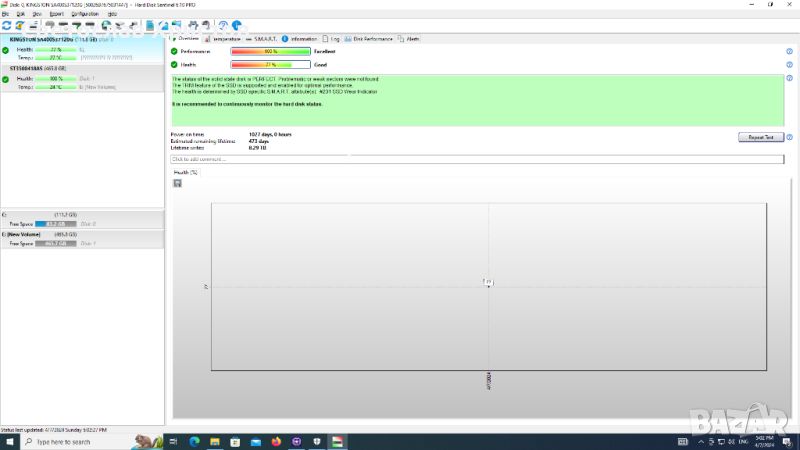Click the blue Info toolbar icon
The height and width of the screenshot is (450, 800).
coord(237,25)
